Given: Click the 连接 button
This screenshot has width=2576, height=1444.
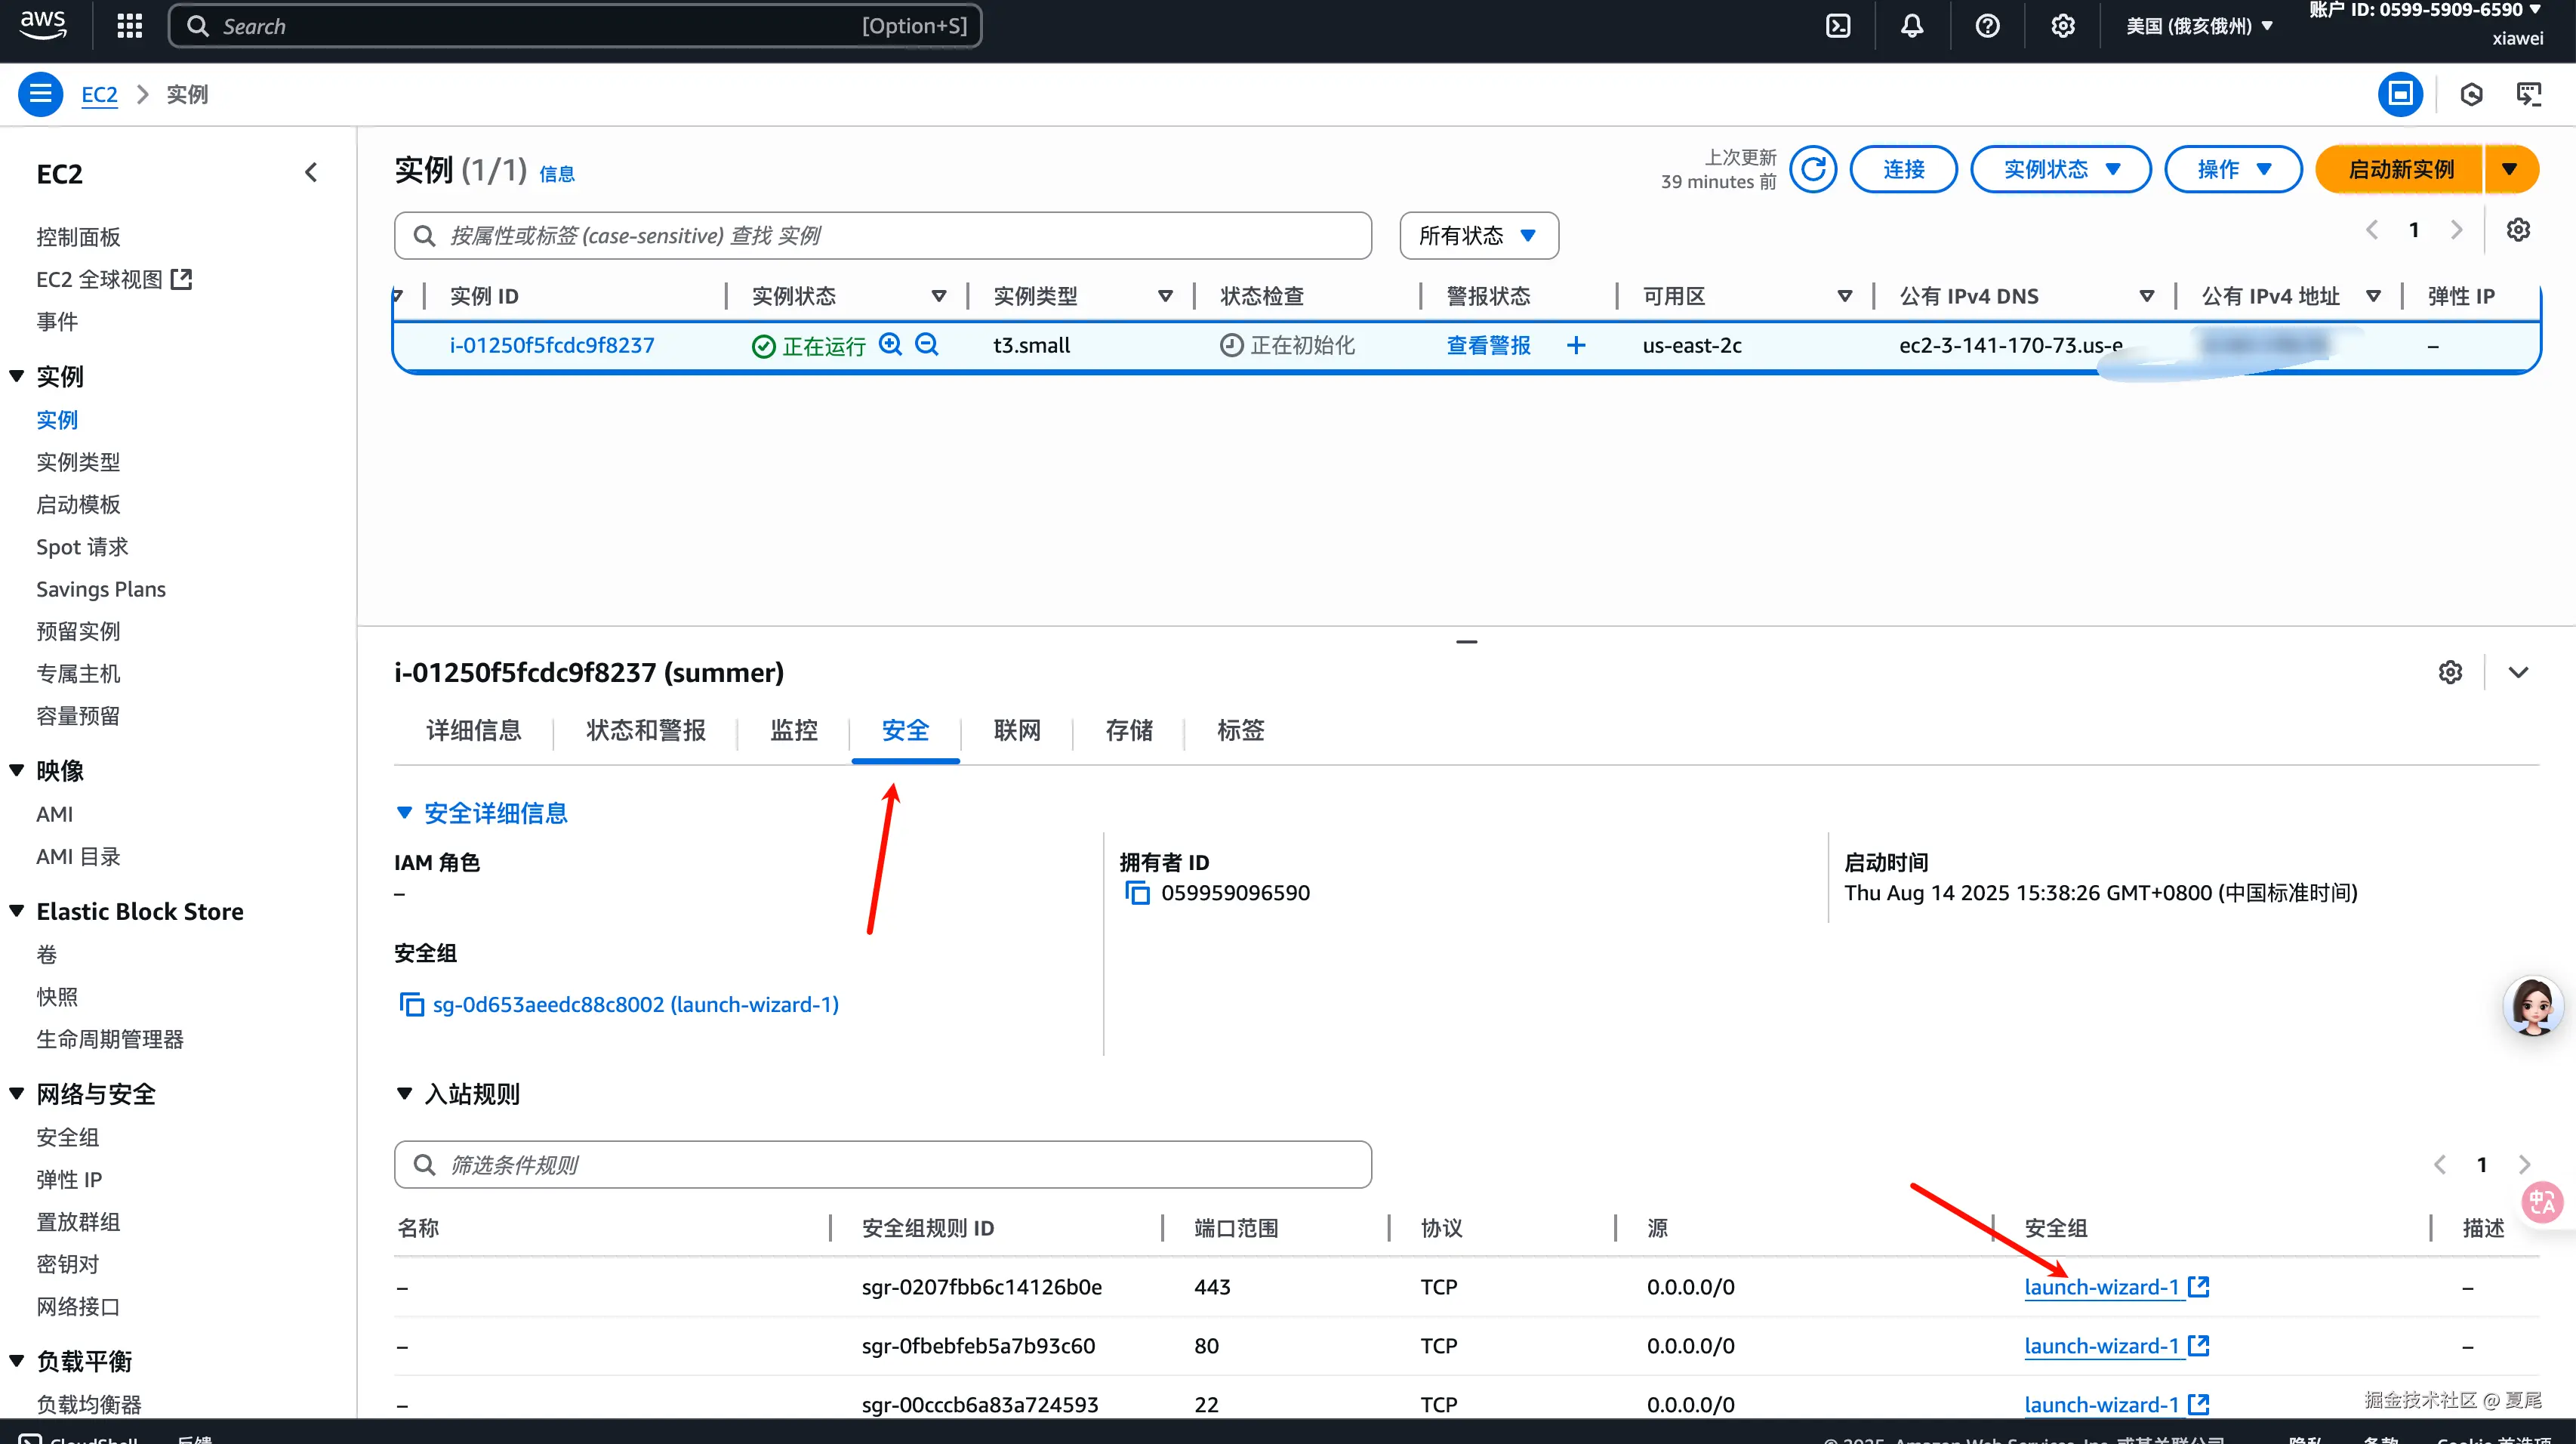Looking at the screenshot, I should pos(1903,169).
